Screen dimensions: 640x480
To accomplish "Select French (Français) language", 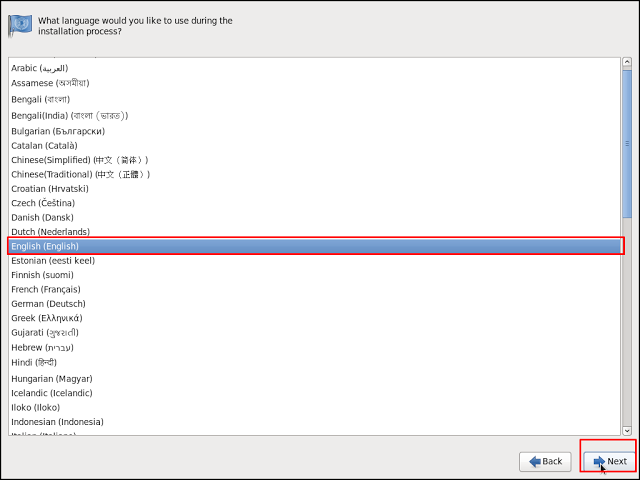I will coord(46,289).
